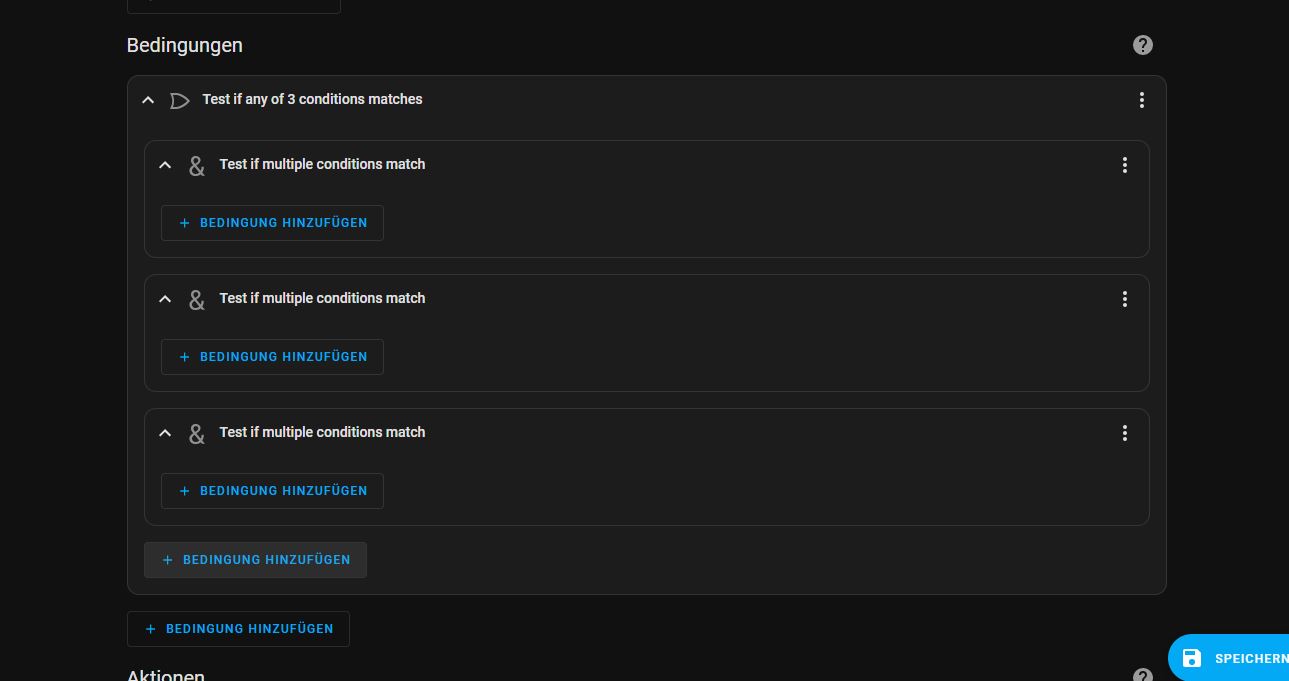Click the ampersand icon of second AND condition

click(x=197, y=299)
